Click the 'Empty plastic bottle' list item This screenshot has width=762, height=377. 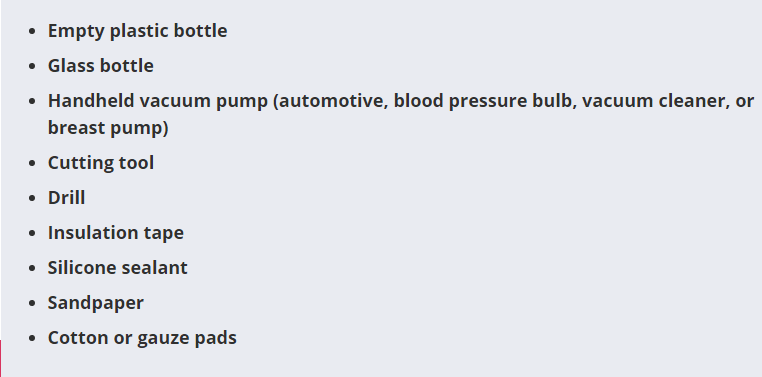pos(138,31)
